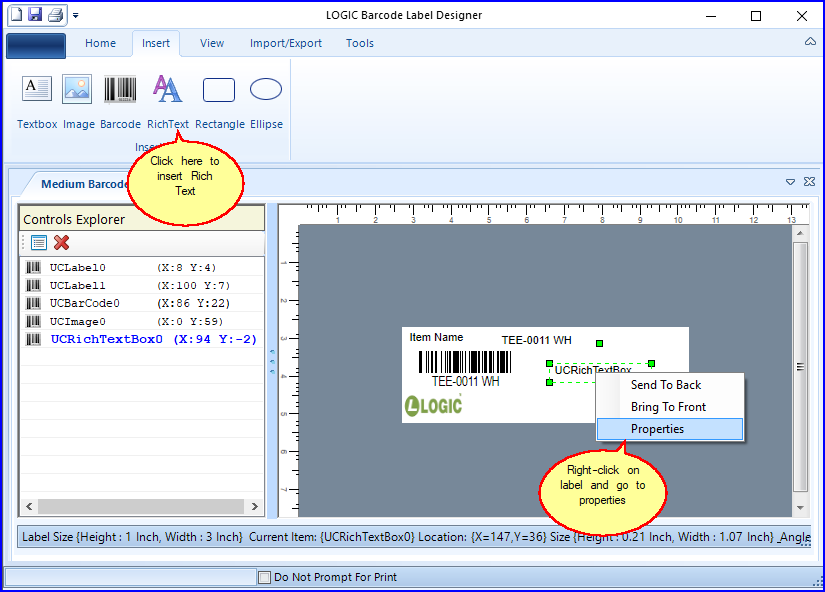Go to the Import/Export ribbon tab
Image resolution: width=825 pixels, height=592 pixels.
point(286,43)
